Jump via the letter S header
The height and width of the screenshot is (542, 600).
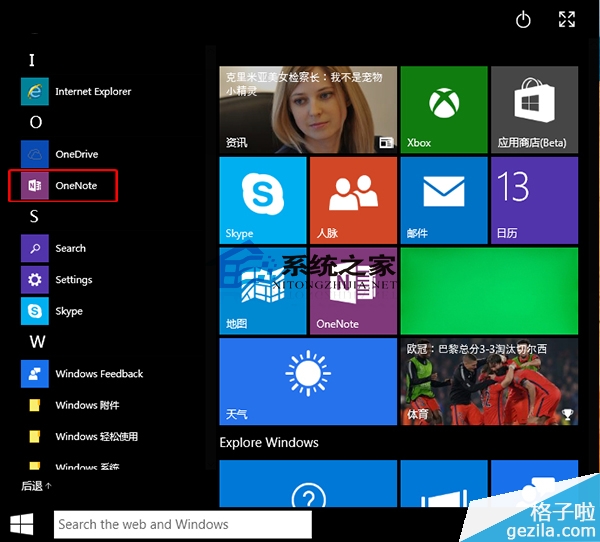(34, 217)
